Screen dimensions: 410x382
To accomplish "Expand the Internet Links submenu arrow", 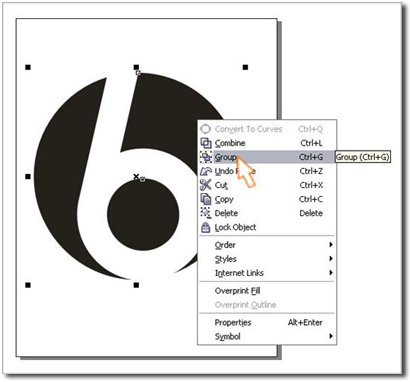I will (x=331, y=273).
